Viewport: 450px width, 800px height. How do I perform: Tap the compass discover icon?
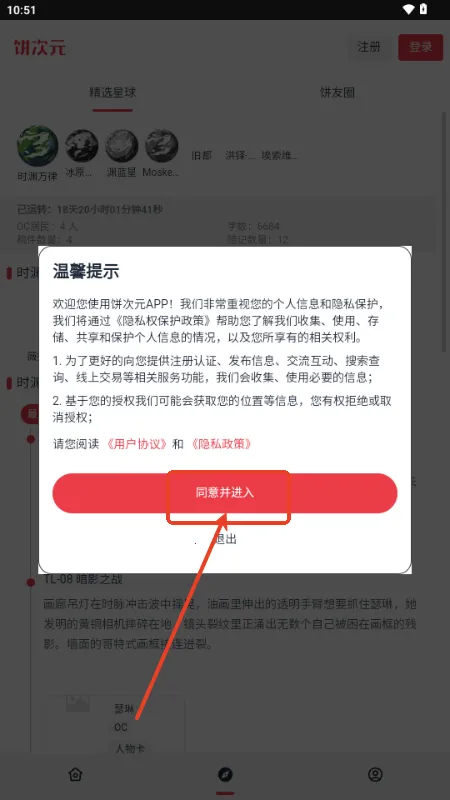point(225,774)
